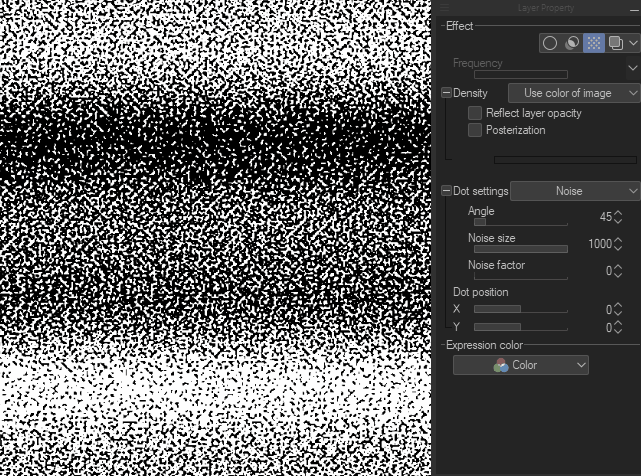641x476 pixels.
Task: Click the Layer Property panel title
Action: pyautogui.click(x=546, y=8)
